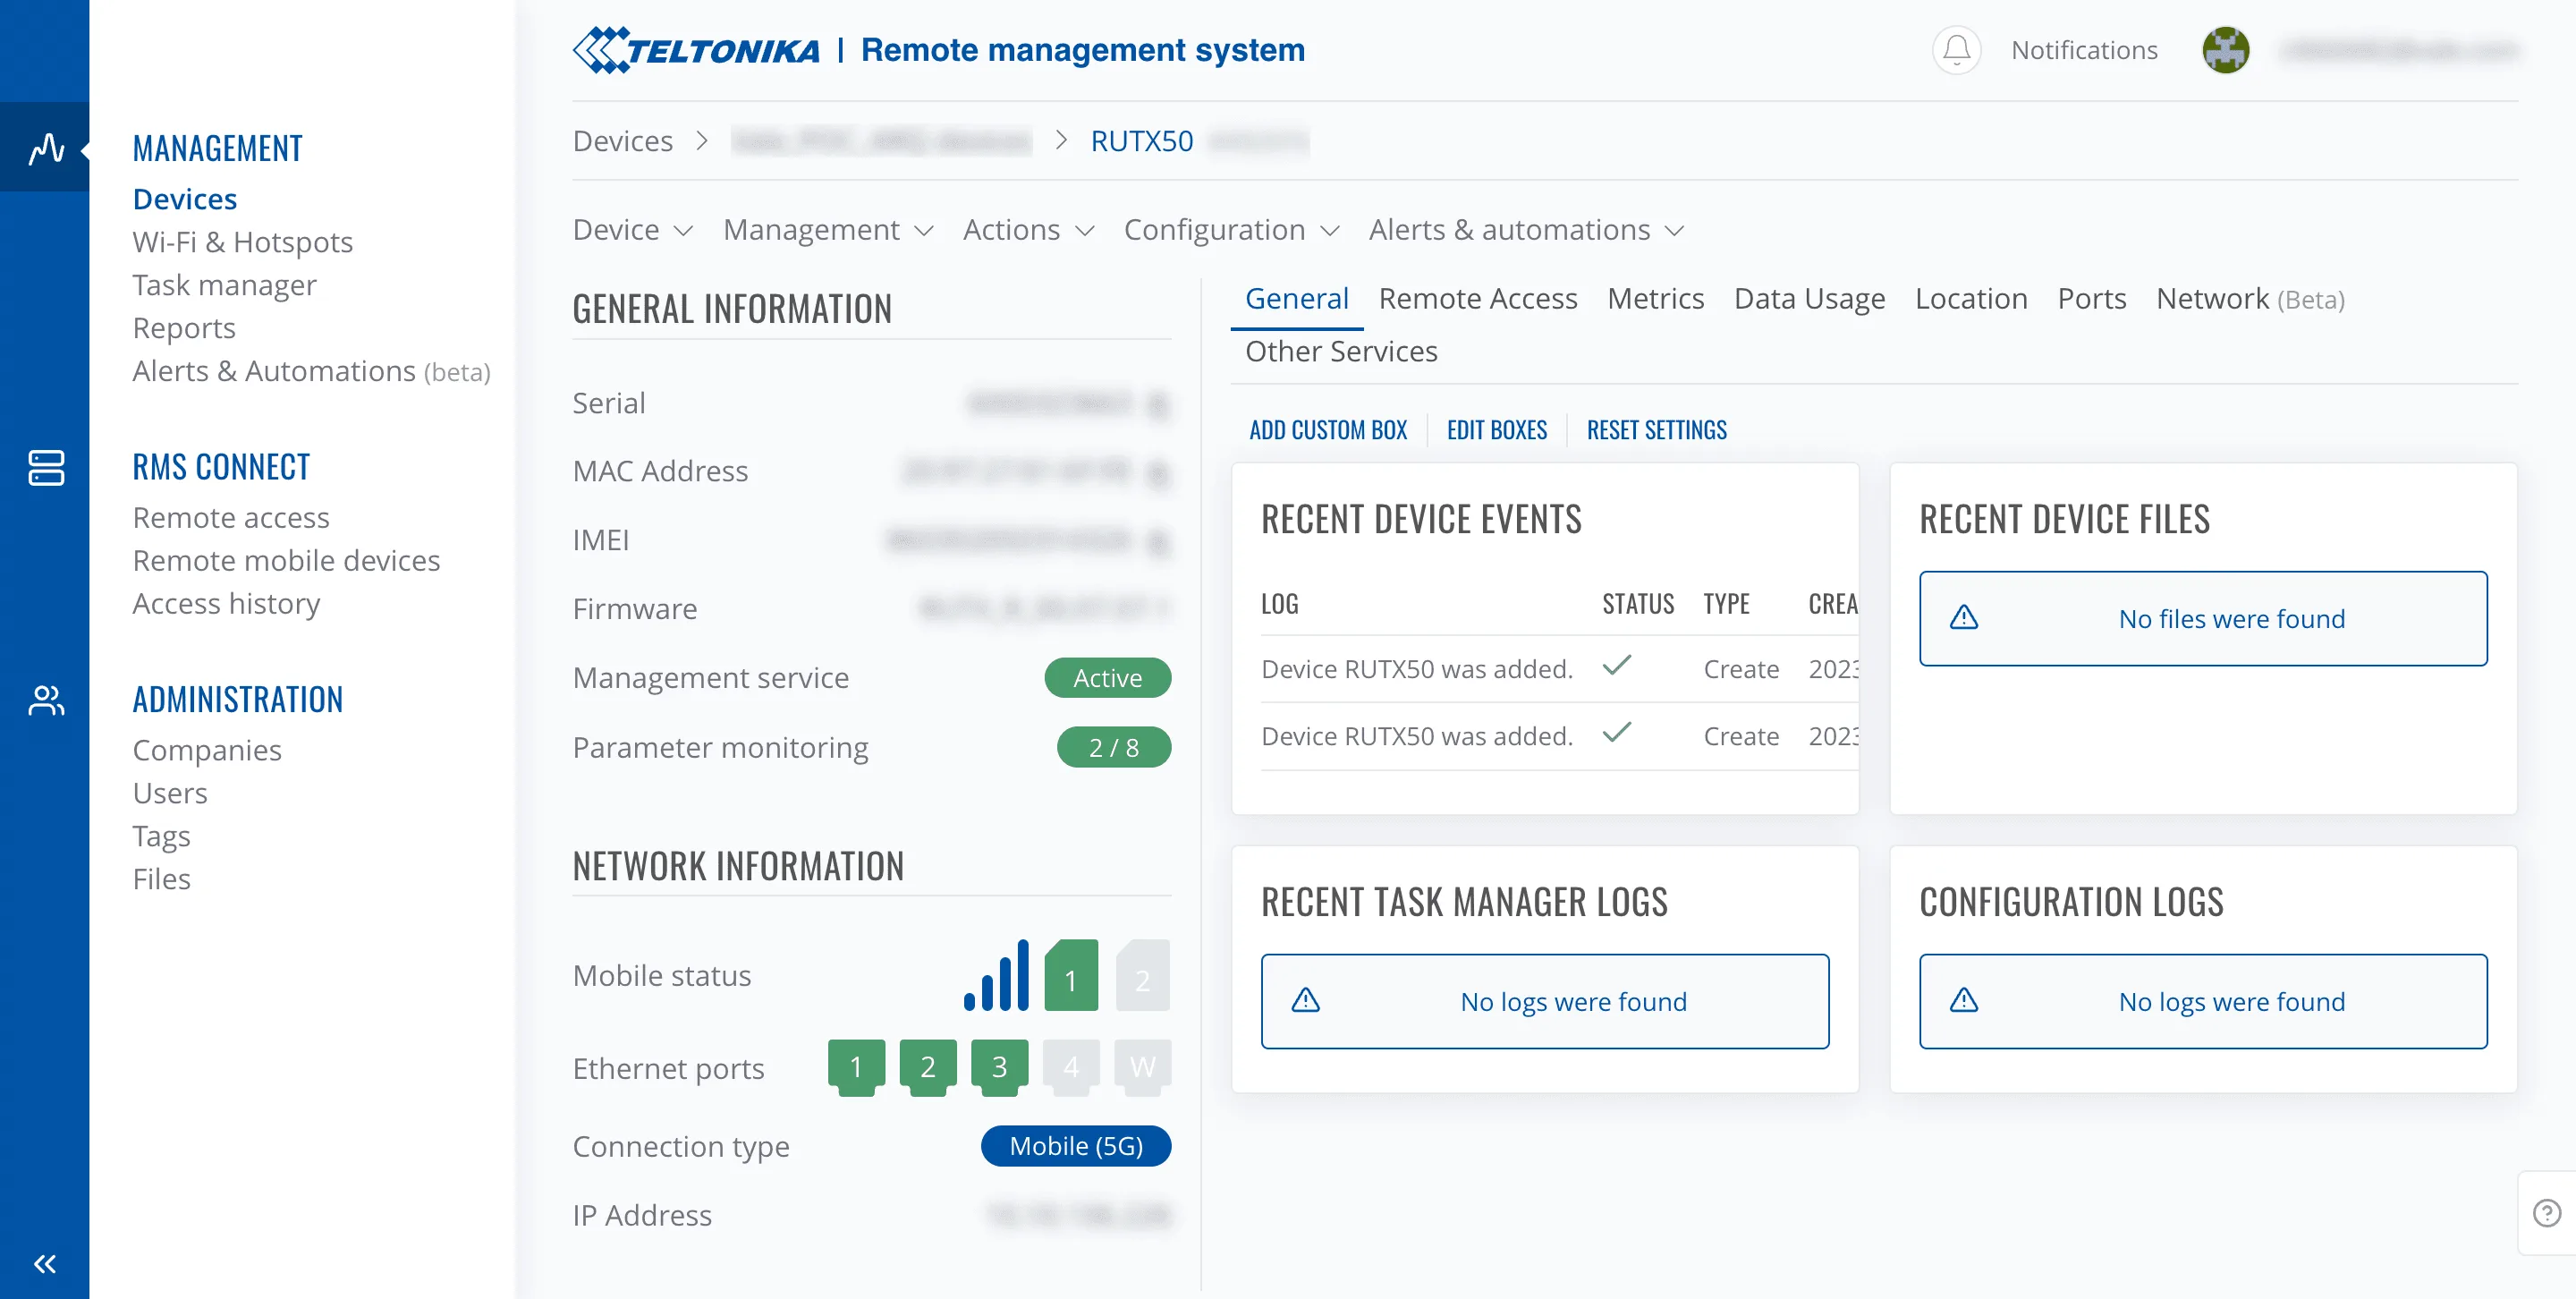Open the Actions dropdown menu
Viewport: 2576px width, 1299px height.
click(x=1028, y=230)
